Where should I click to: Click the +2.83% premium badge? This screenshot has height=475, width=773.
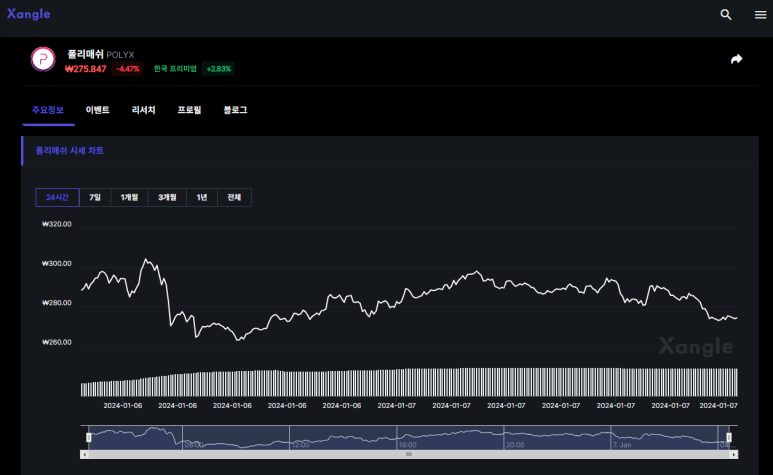click(x=218, y=69)
